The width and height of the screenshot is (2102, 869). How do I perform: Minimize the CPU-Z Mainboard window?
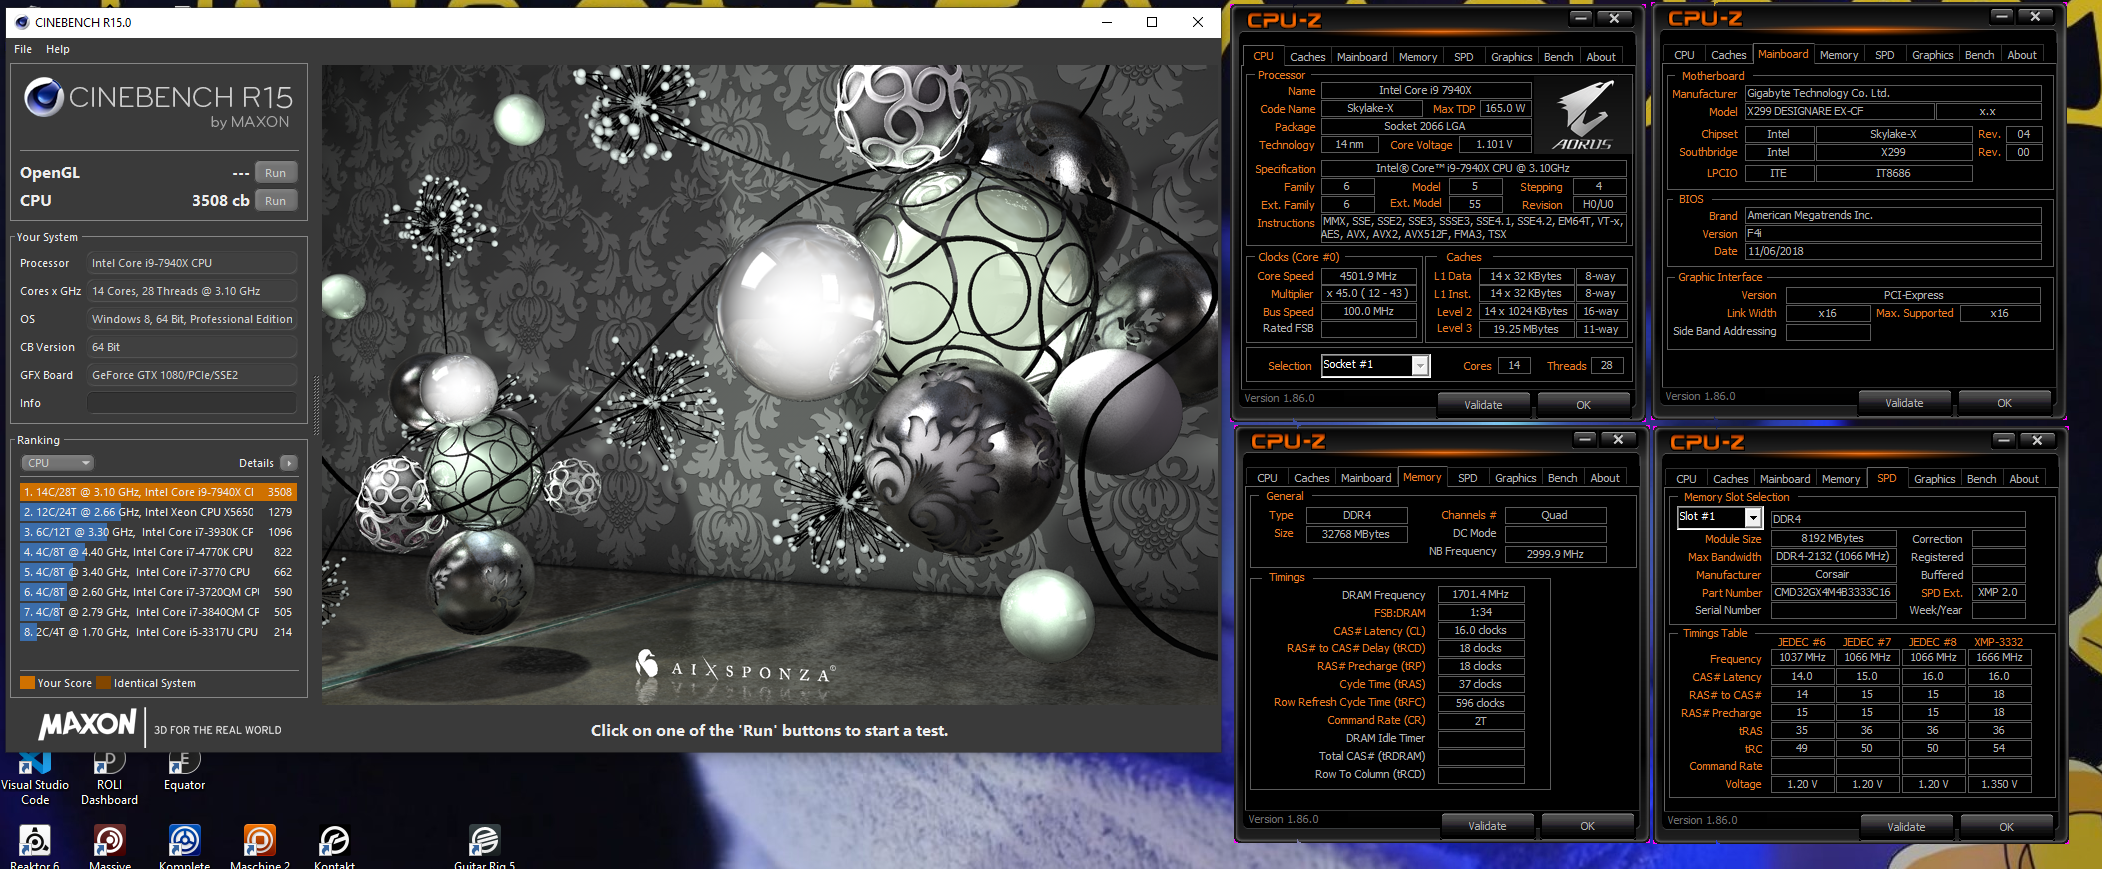point(2002,16)
